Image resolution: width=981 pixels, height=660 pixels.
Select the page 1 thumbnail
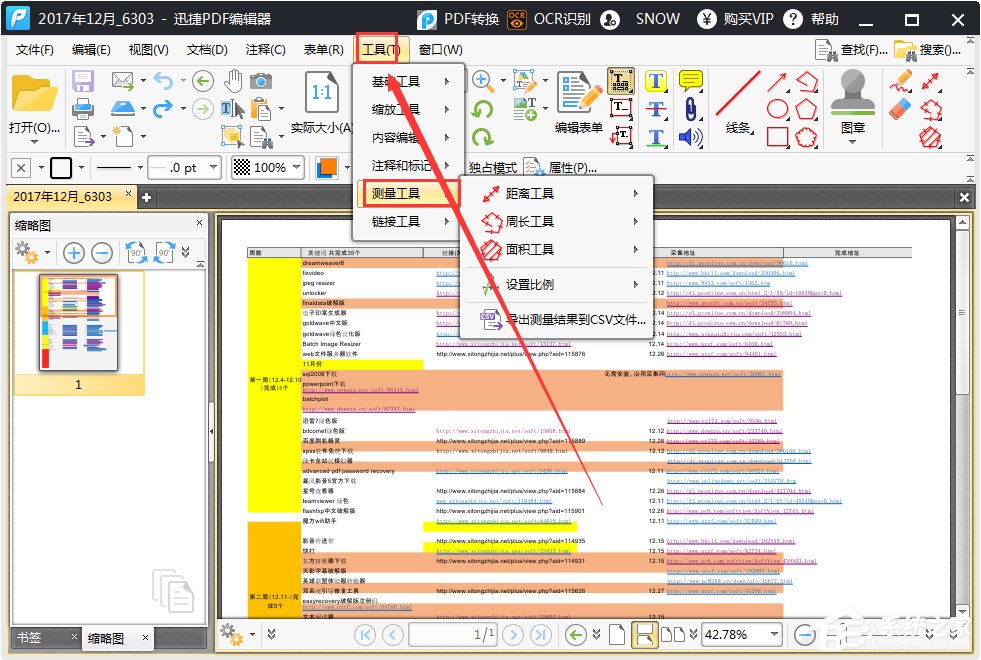coord(78,322)
